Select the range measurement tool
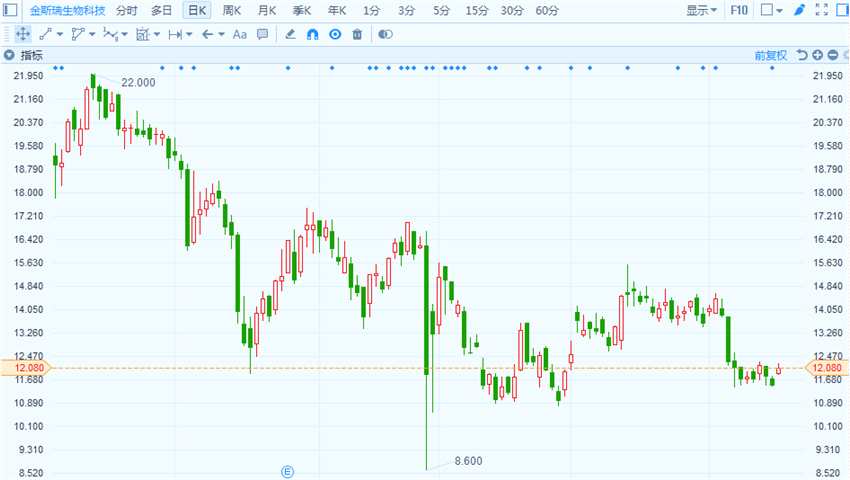Screen dimensions: 850x480 coord(143,34)
